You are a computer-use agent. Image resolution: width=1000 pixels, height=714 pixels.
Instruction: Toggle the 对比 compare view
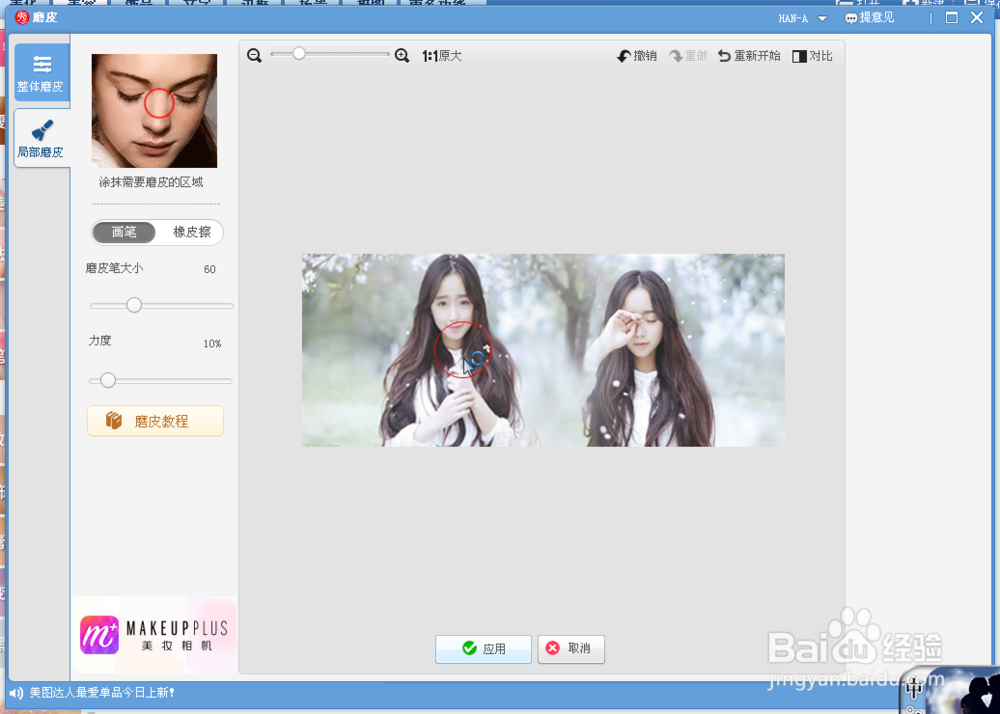(x=812, y=56)
